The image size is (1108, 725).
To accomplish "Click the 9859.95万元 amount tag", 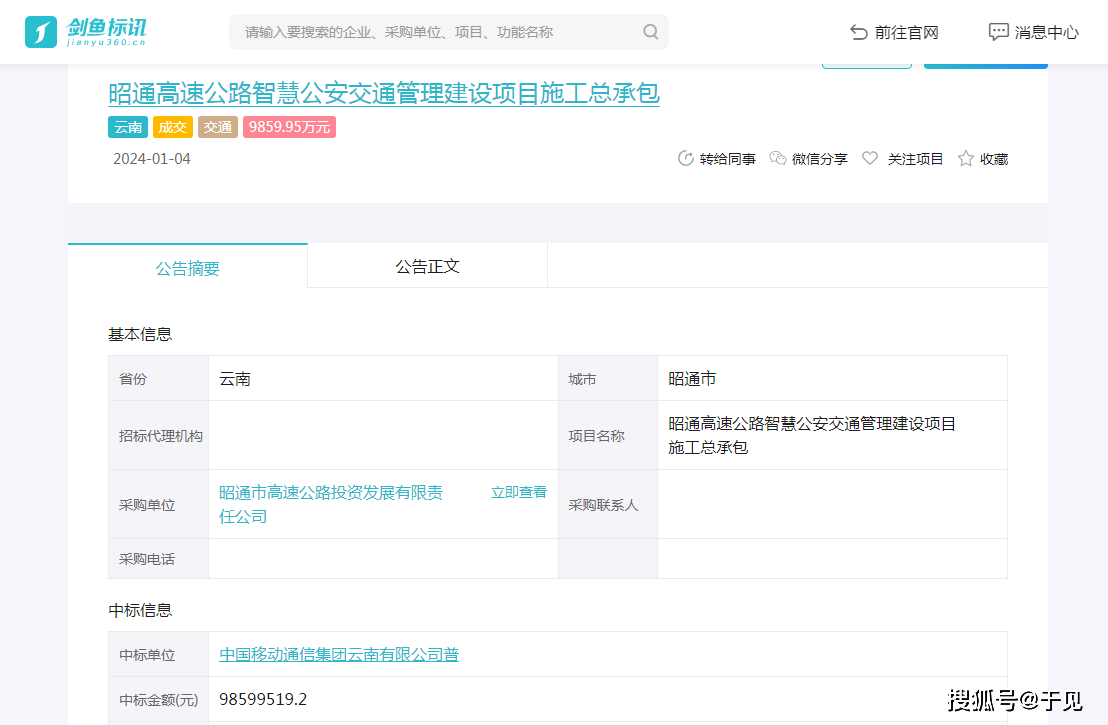I will tap(289, 127).
